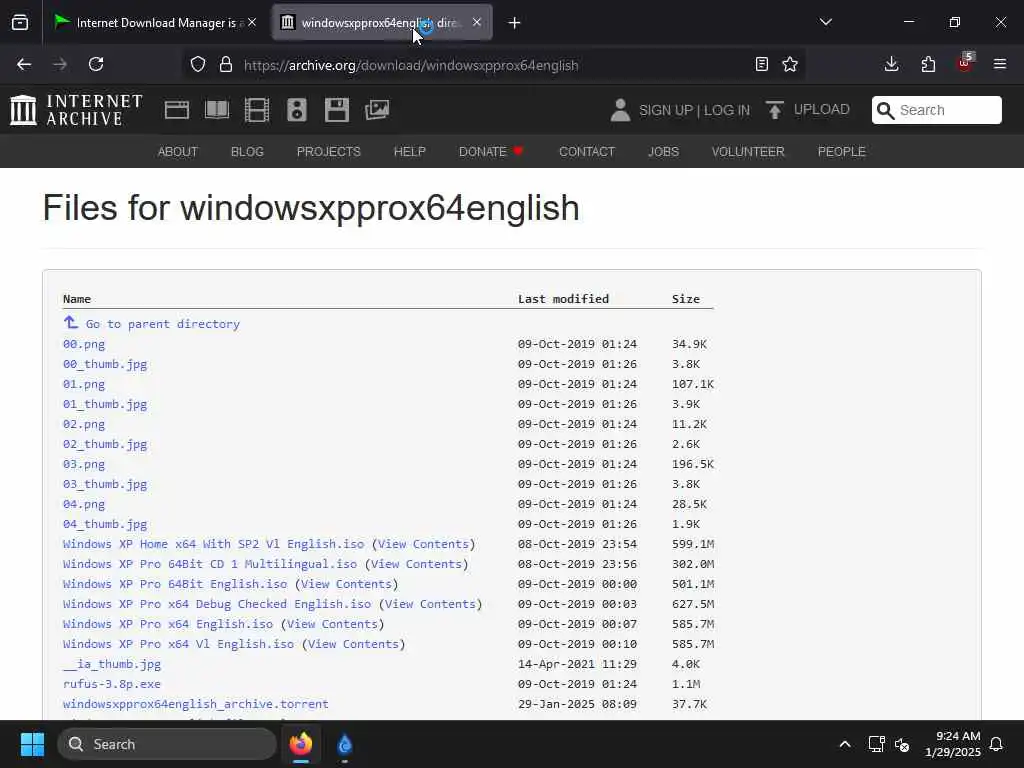
Task: Open the notifications bell icon
Action: click(x=997, y=744)
